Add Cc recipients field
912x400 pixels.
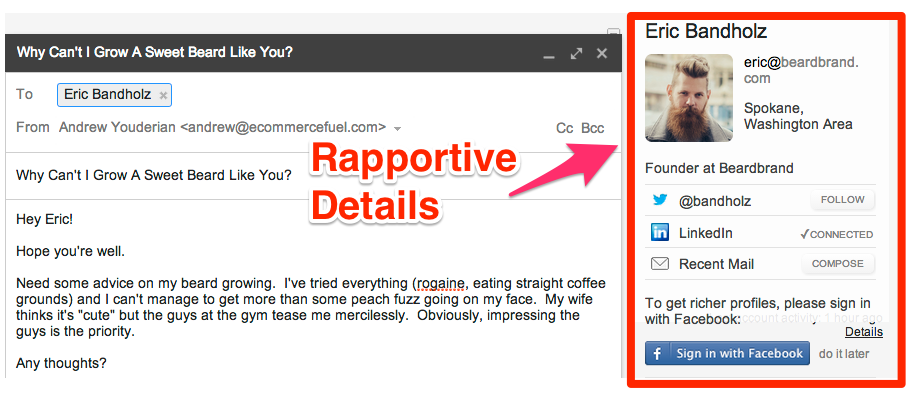tap(564, 128)
